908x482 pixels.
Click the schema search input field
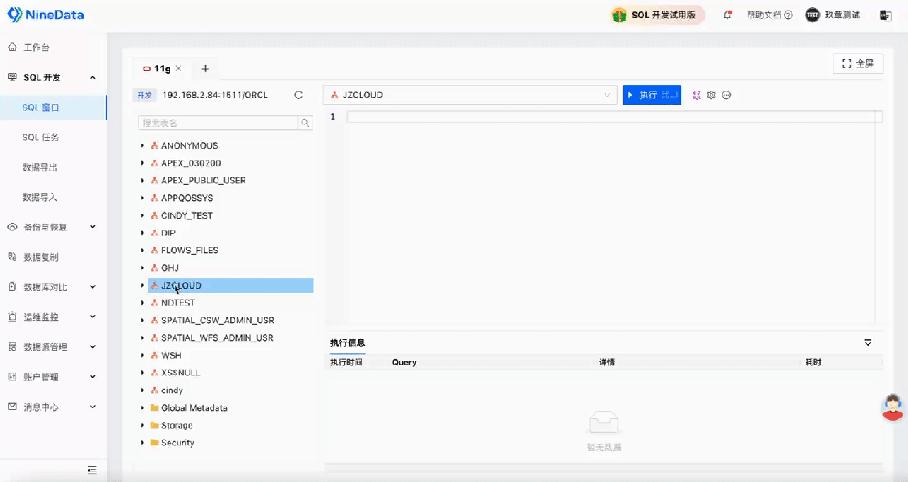click(218, 123)
